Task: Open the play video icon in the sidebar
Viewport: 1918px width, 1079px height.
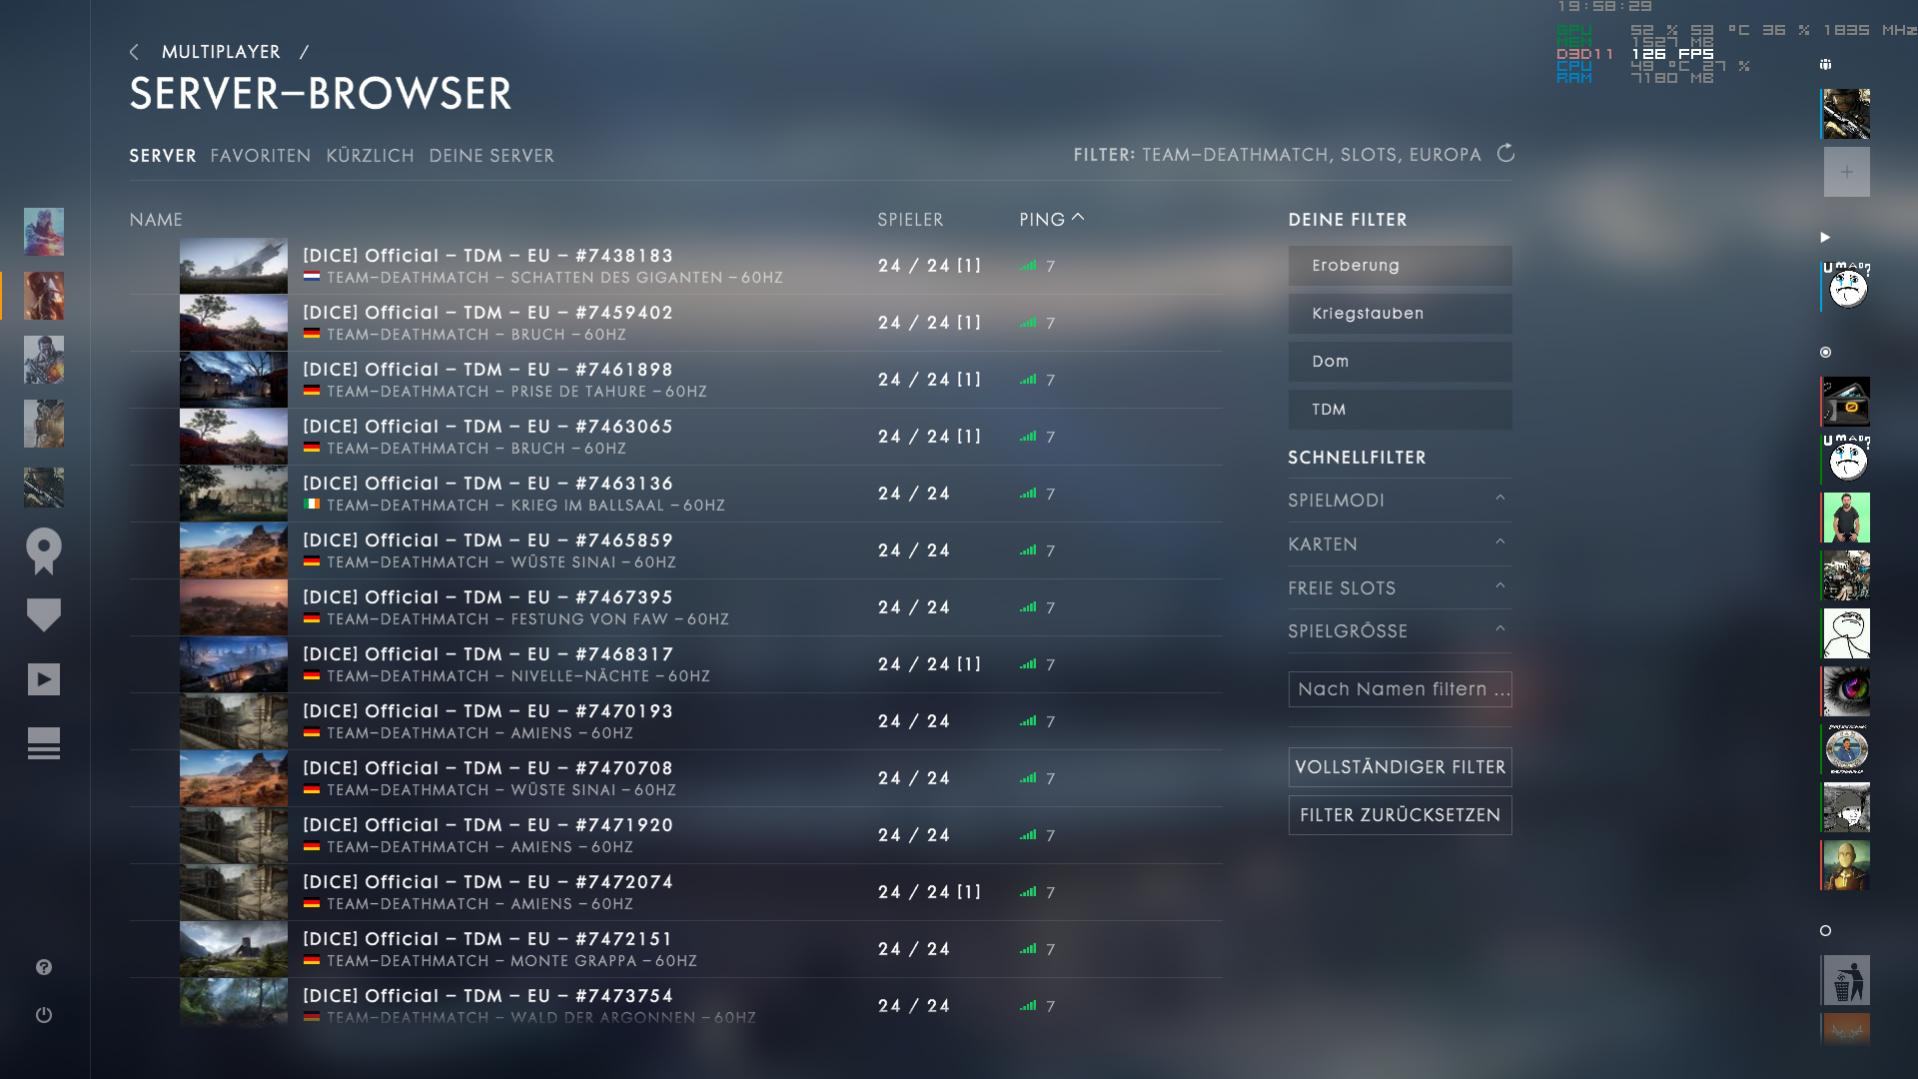Action: click(44, 680)
